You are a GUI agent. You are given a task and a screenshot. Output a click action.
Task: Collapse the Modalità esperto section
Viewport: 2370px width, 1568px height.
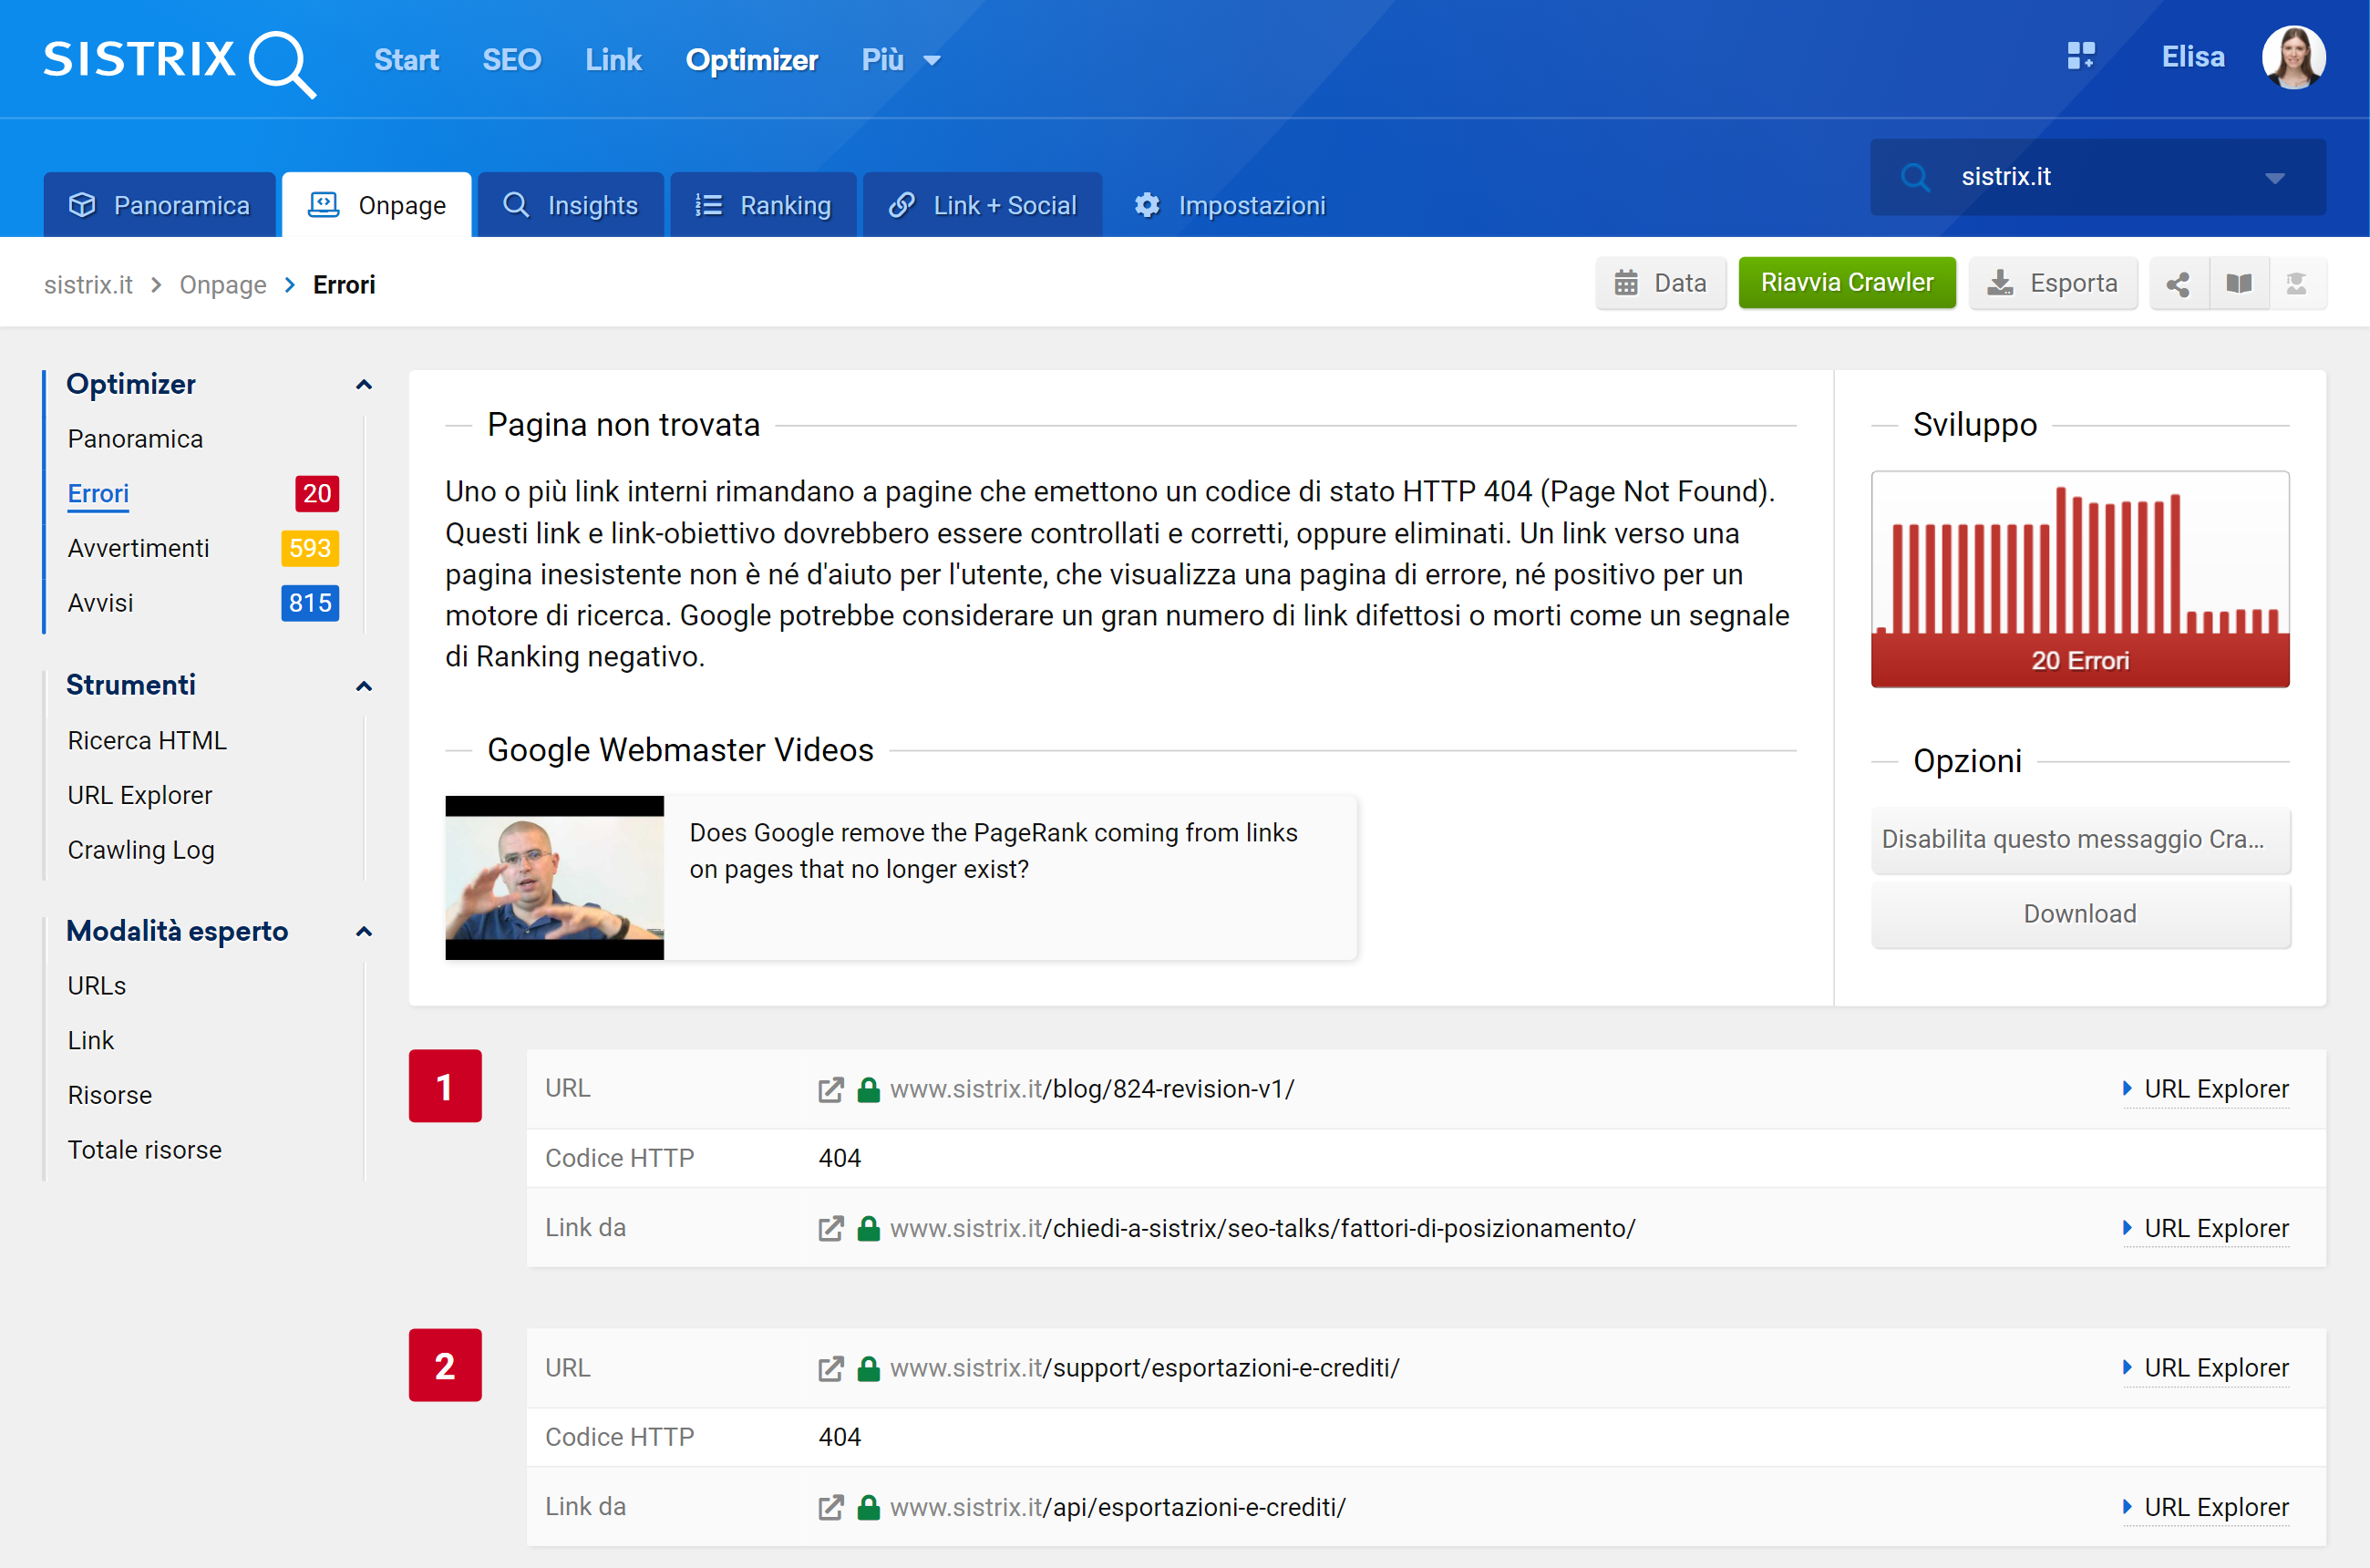pyautogui.click(x=364, y=932)
